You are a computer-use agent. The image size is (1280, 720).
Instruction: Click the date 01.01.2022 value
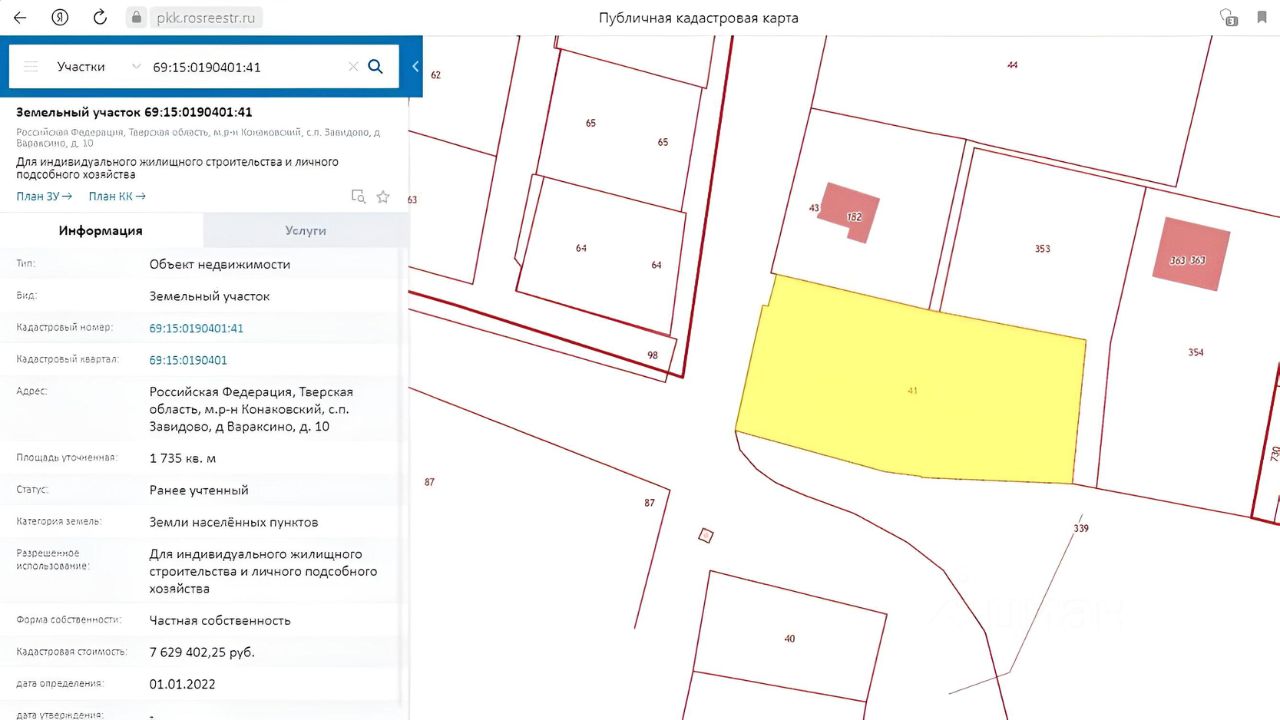pos(182,684)
